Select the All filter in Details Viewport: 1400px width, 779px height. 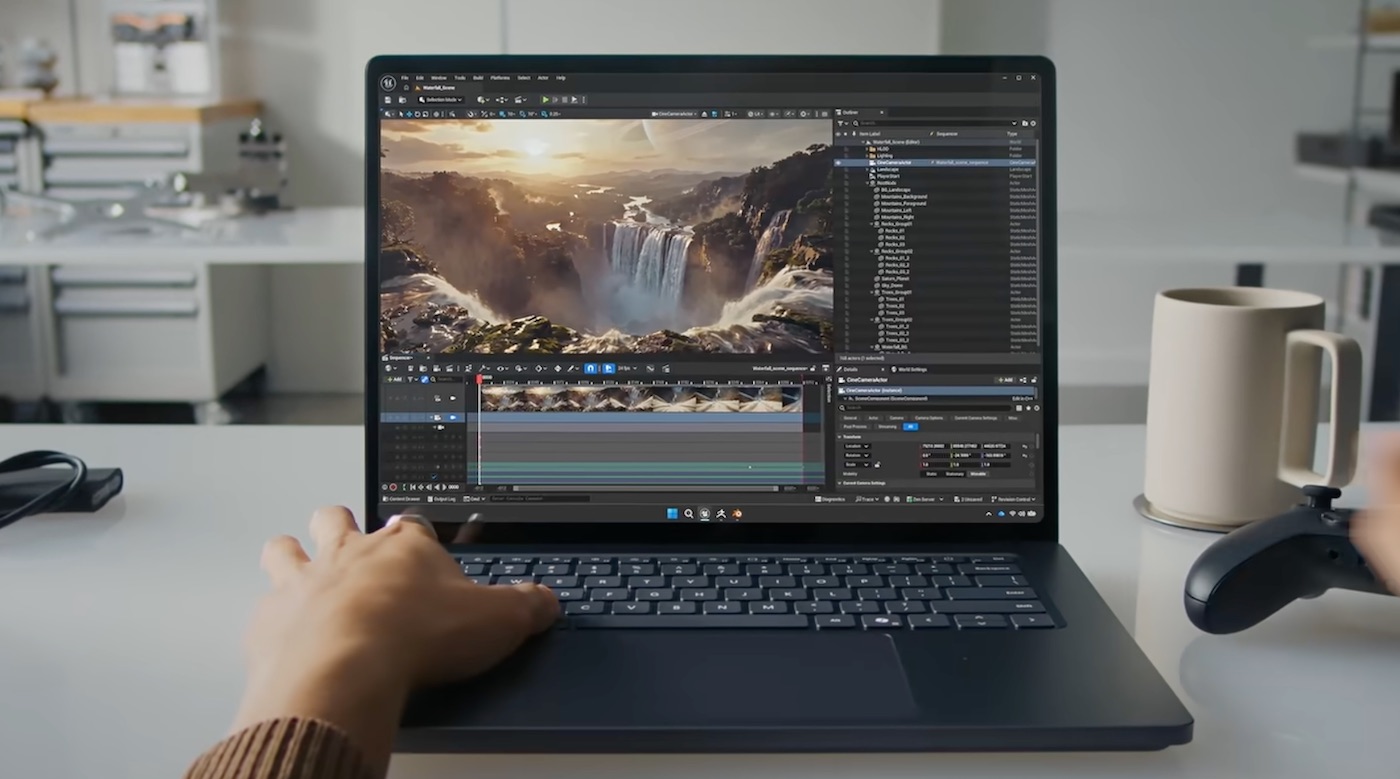pyautogui.click(x=911, y=427)
